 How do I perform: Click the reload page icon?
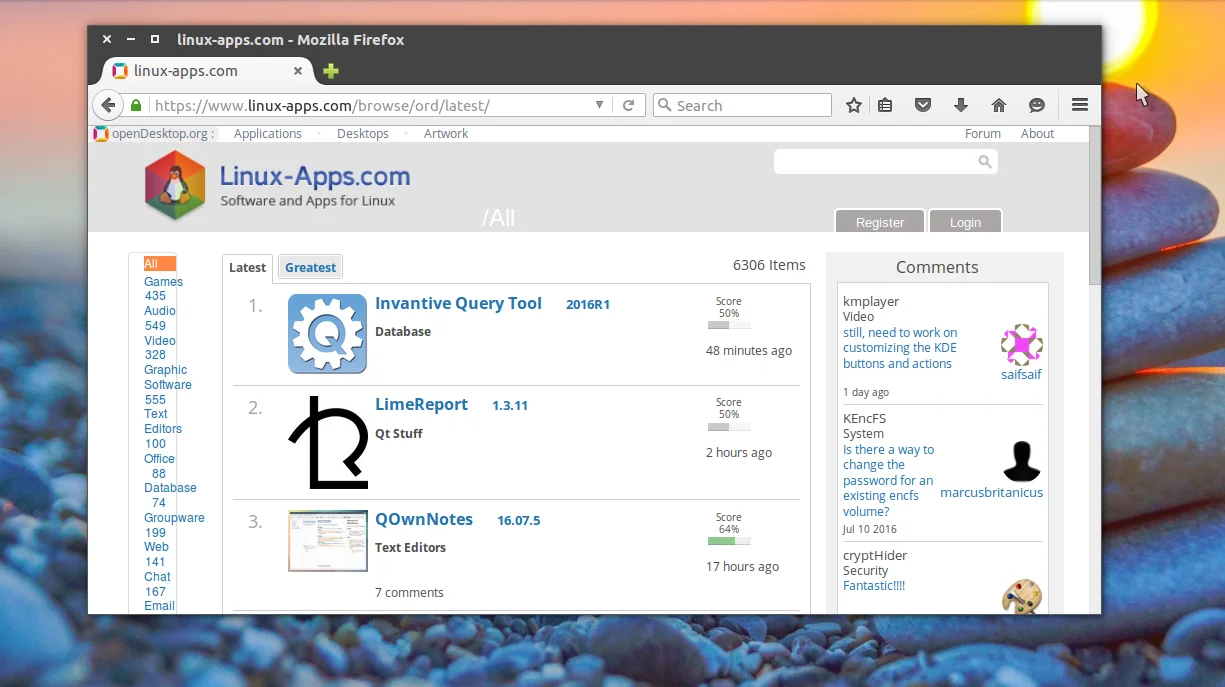pos(629,105)
